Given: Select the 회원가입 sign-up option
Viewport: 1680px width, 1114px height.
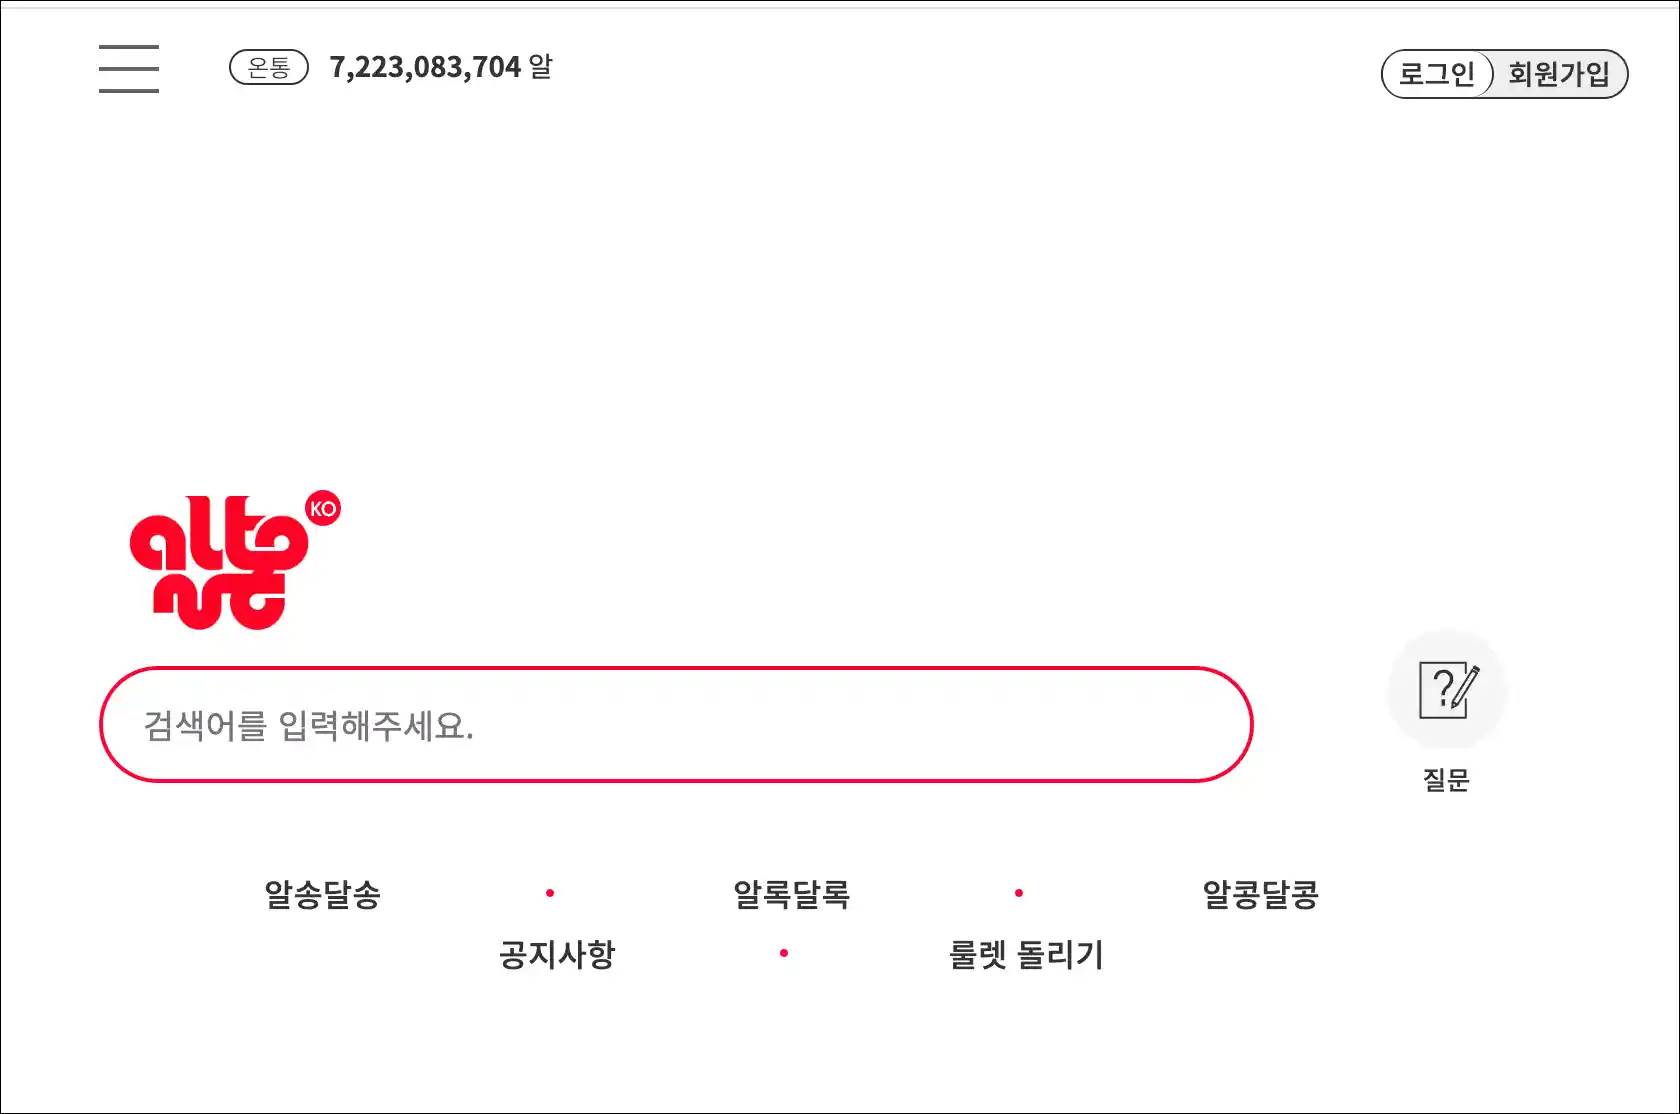Looking at the screenshot, I should [x=1560, y=74].
